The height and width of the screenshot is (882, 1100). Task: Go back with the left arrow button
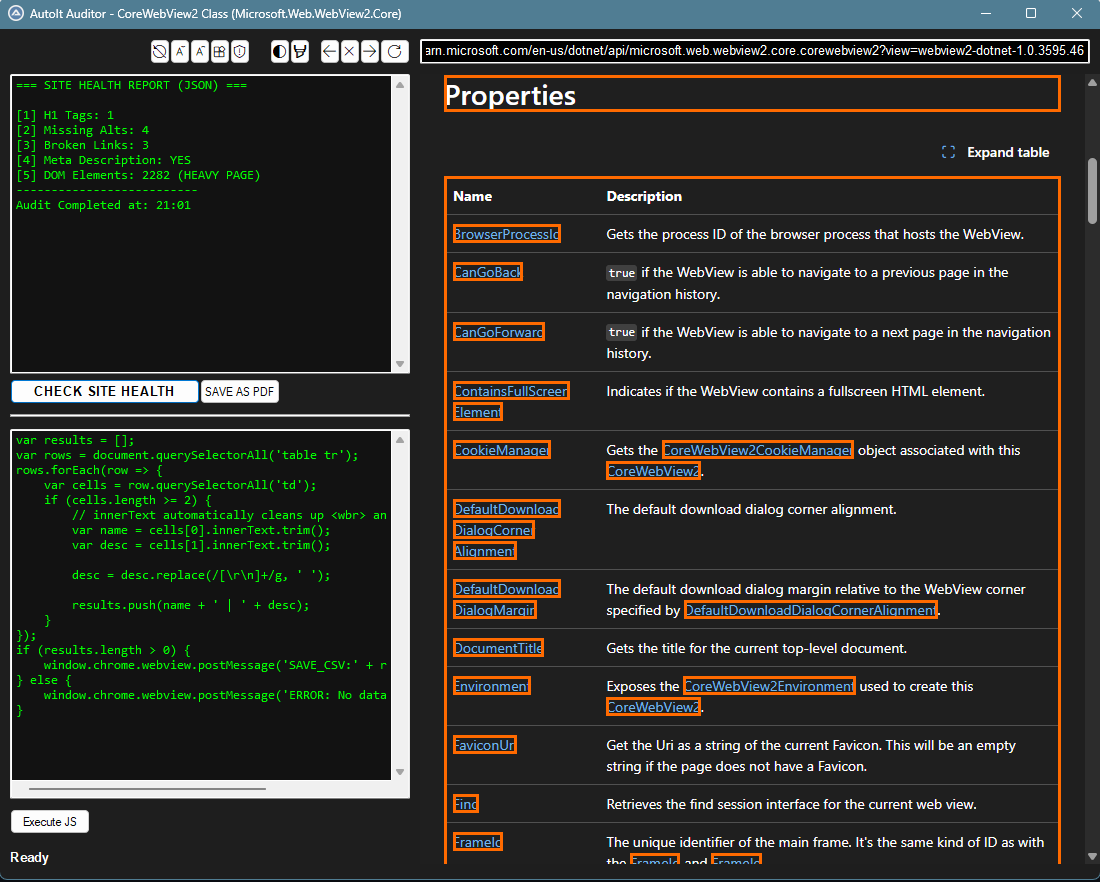click(x=330, y=52)
